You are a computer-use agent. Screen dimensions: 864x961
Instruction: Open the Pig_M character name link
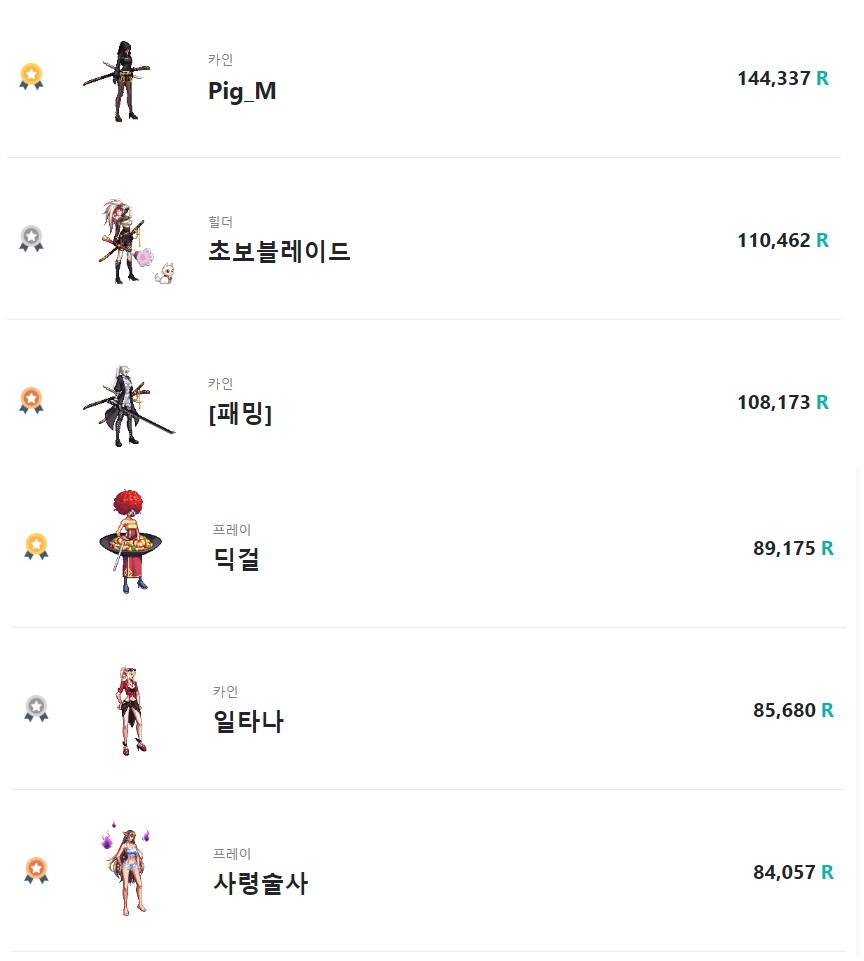pyautogui.click(x=242, y=91)
